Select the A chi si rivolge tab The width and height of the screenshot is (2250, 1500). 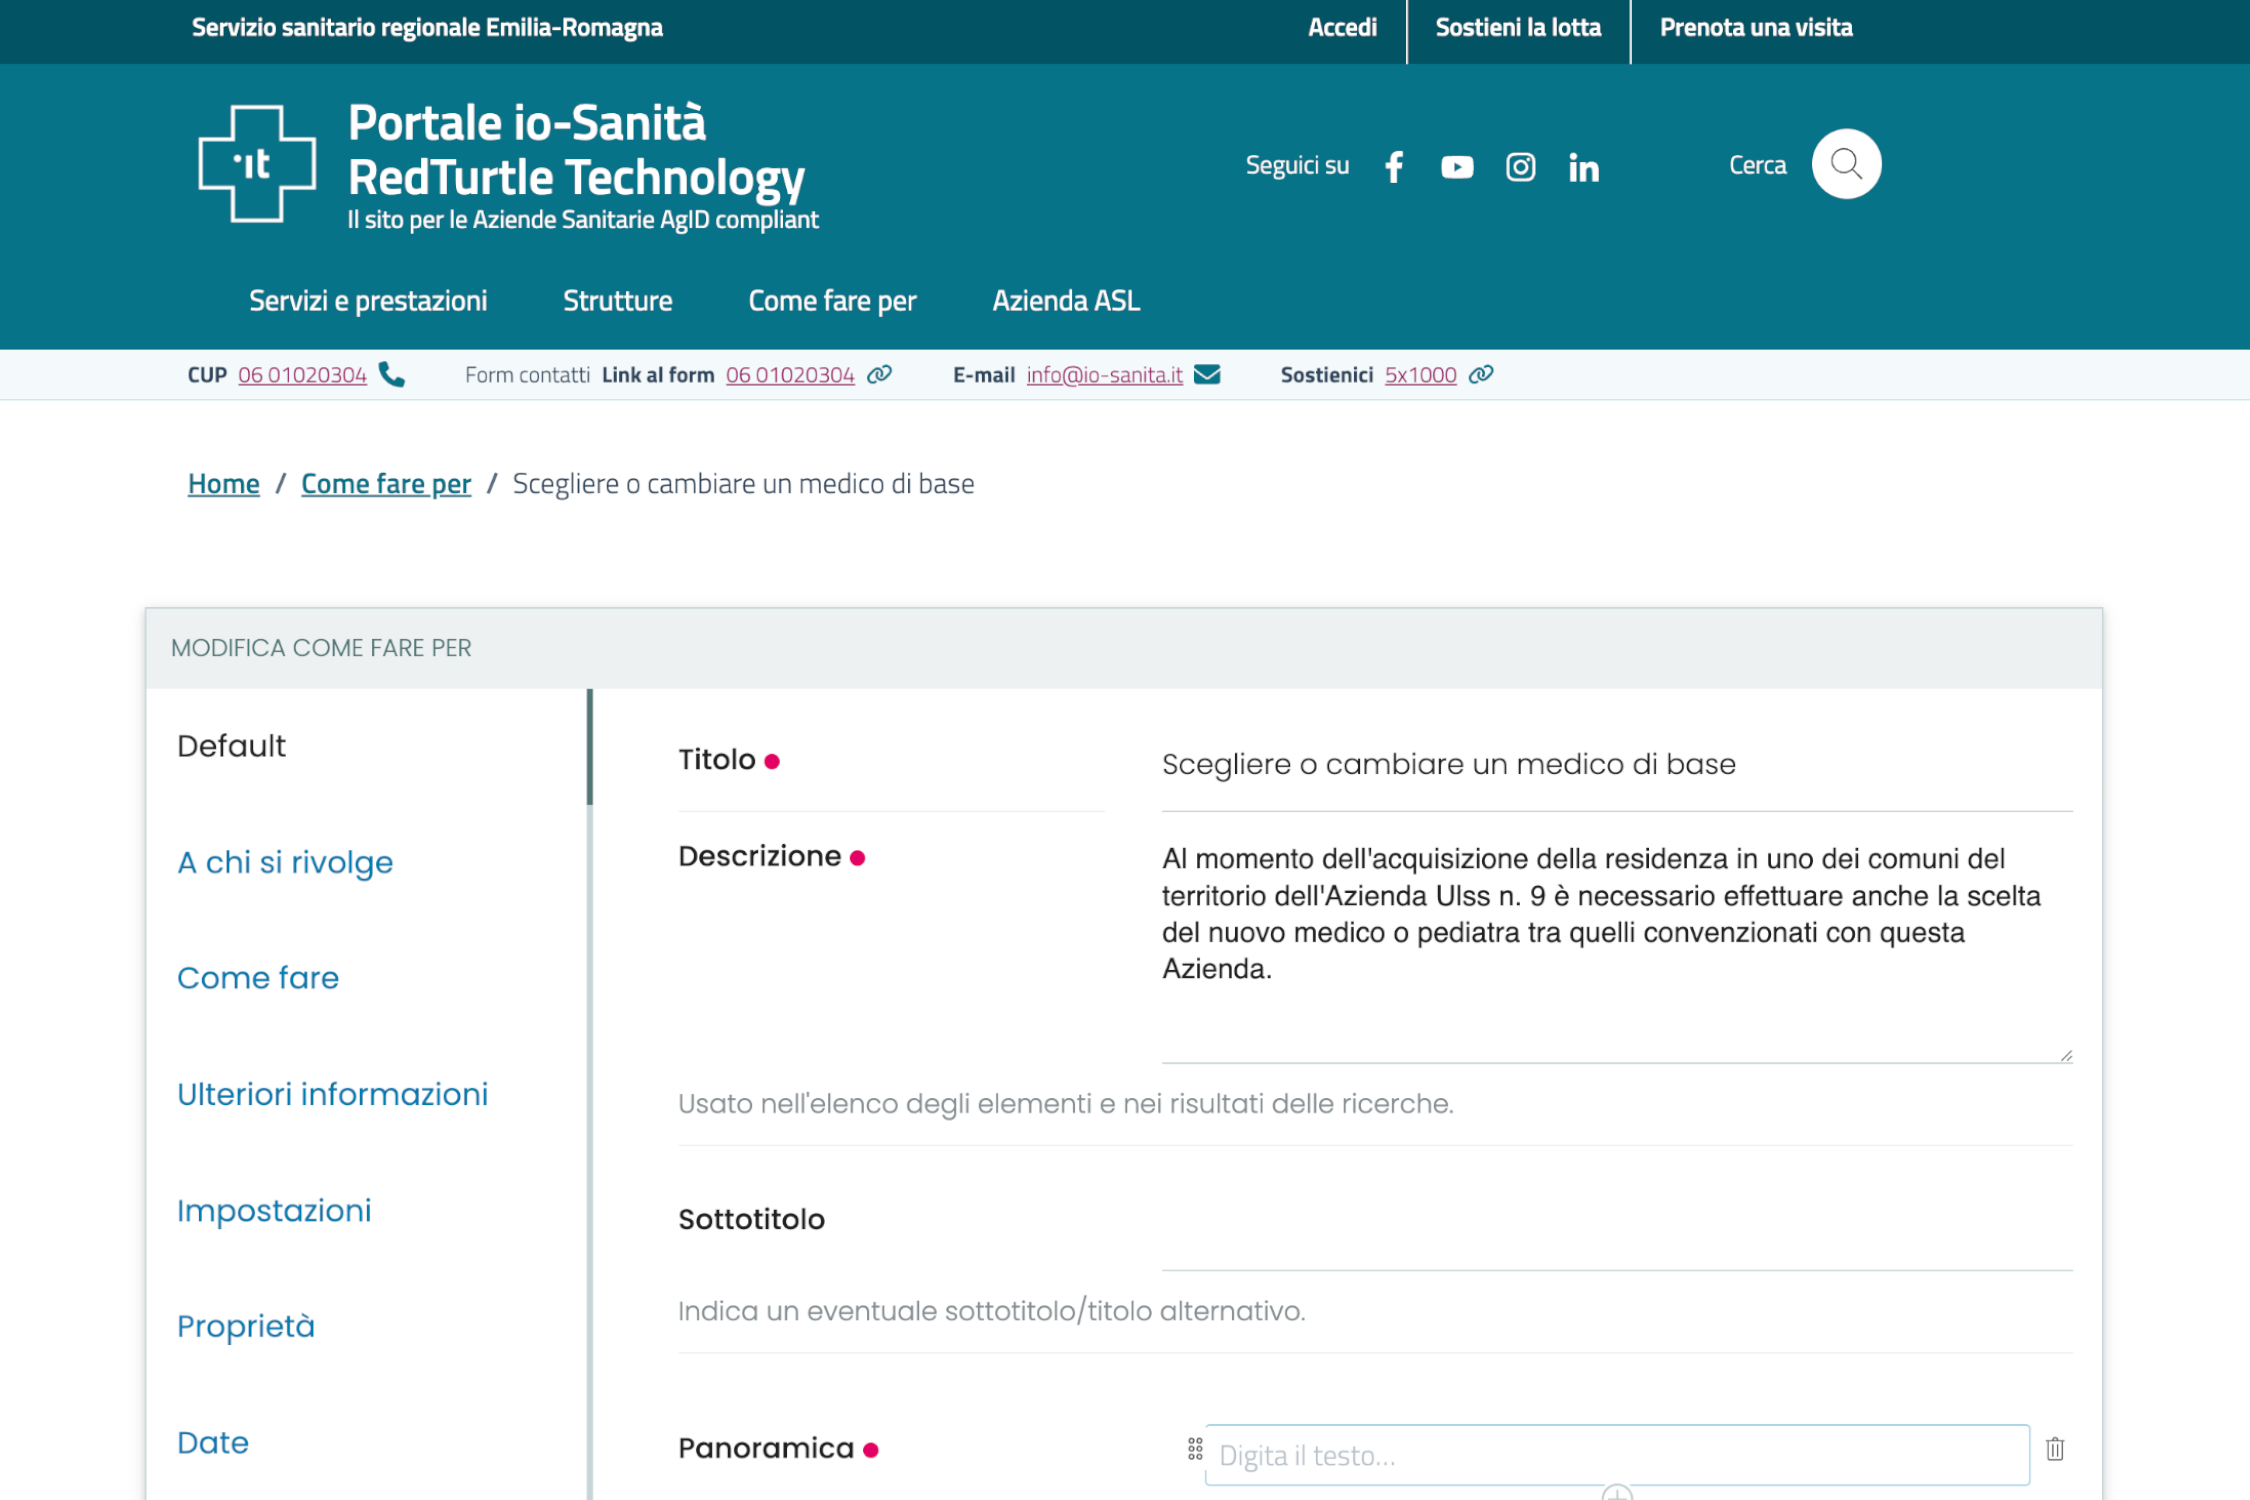(x=285, y=862)
